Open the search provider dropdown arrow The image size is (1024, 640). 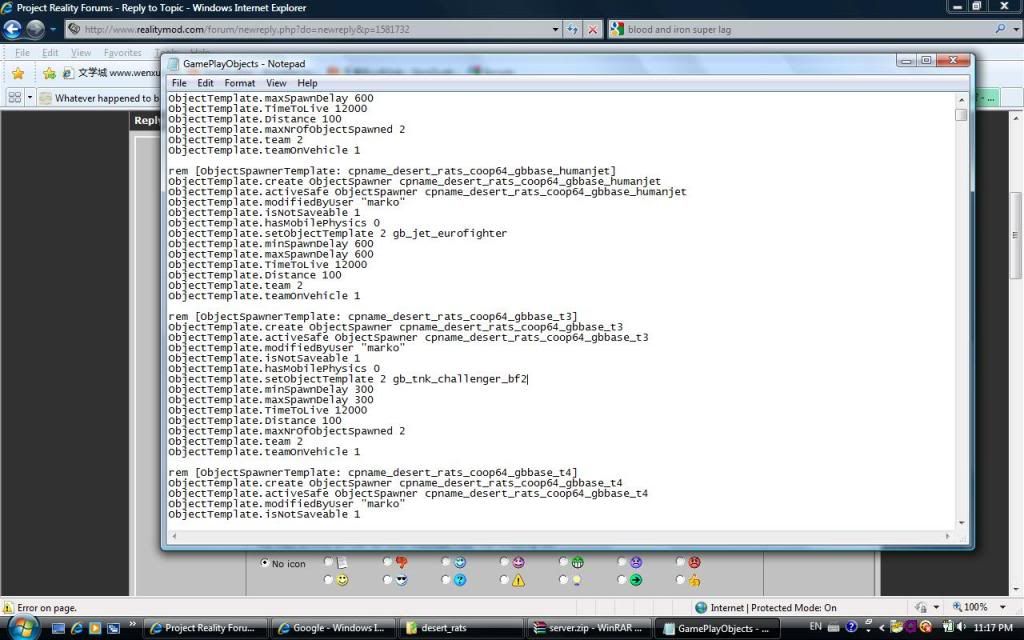tap(1014, 30)
